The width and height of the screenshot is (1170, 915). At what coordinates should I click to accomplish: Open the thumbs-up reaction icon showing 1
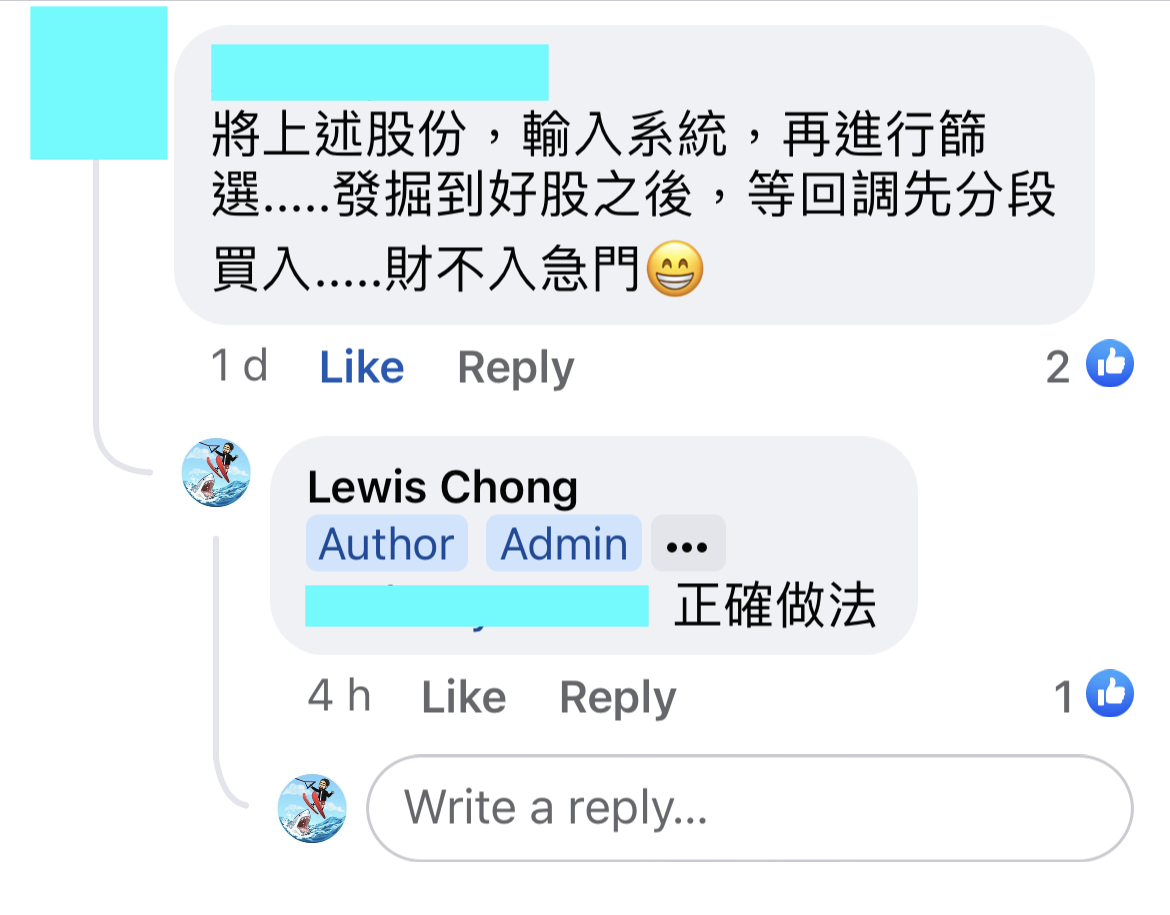(x=1110, y=693)
